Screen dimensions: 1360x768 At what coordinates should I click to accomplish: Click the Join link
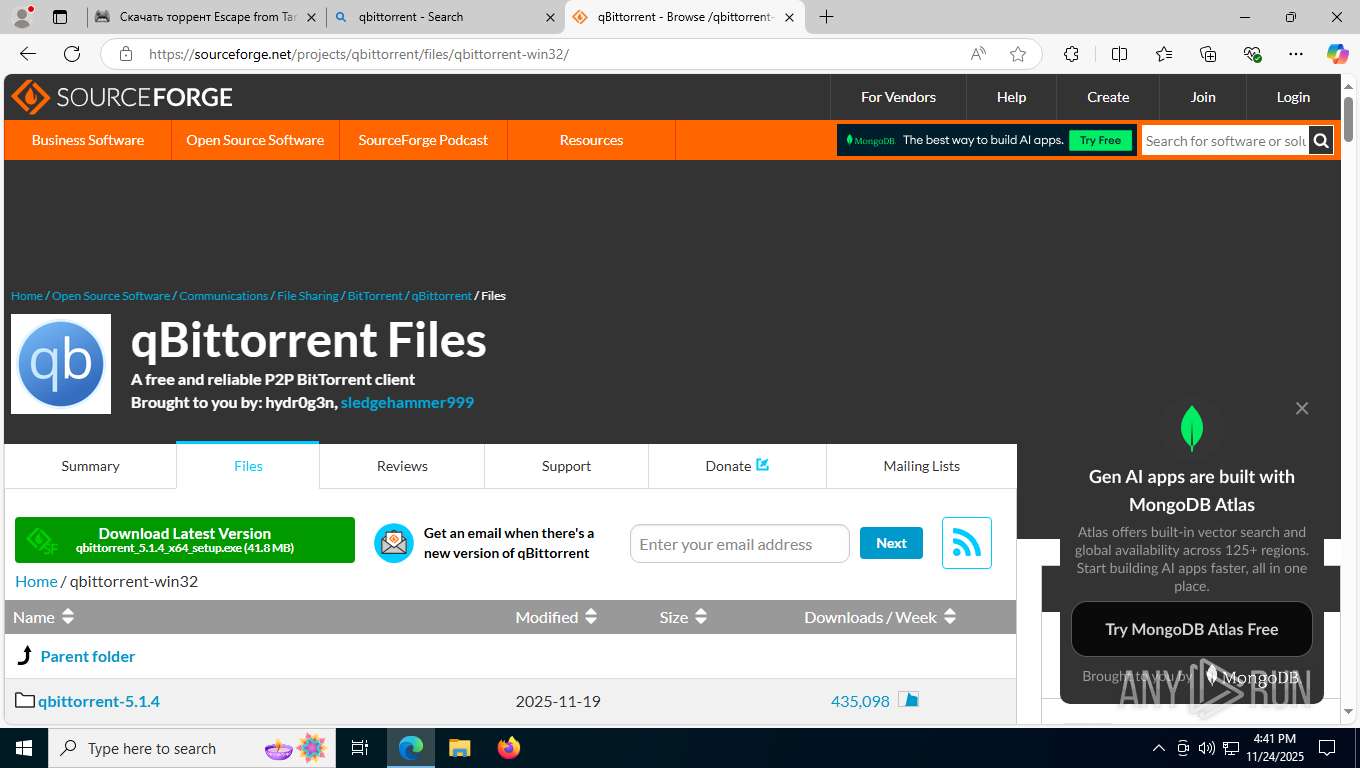(1203, 97)
